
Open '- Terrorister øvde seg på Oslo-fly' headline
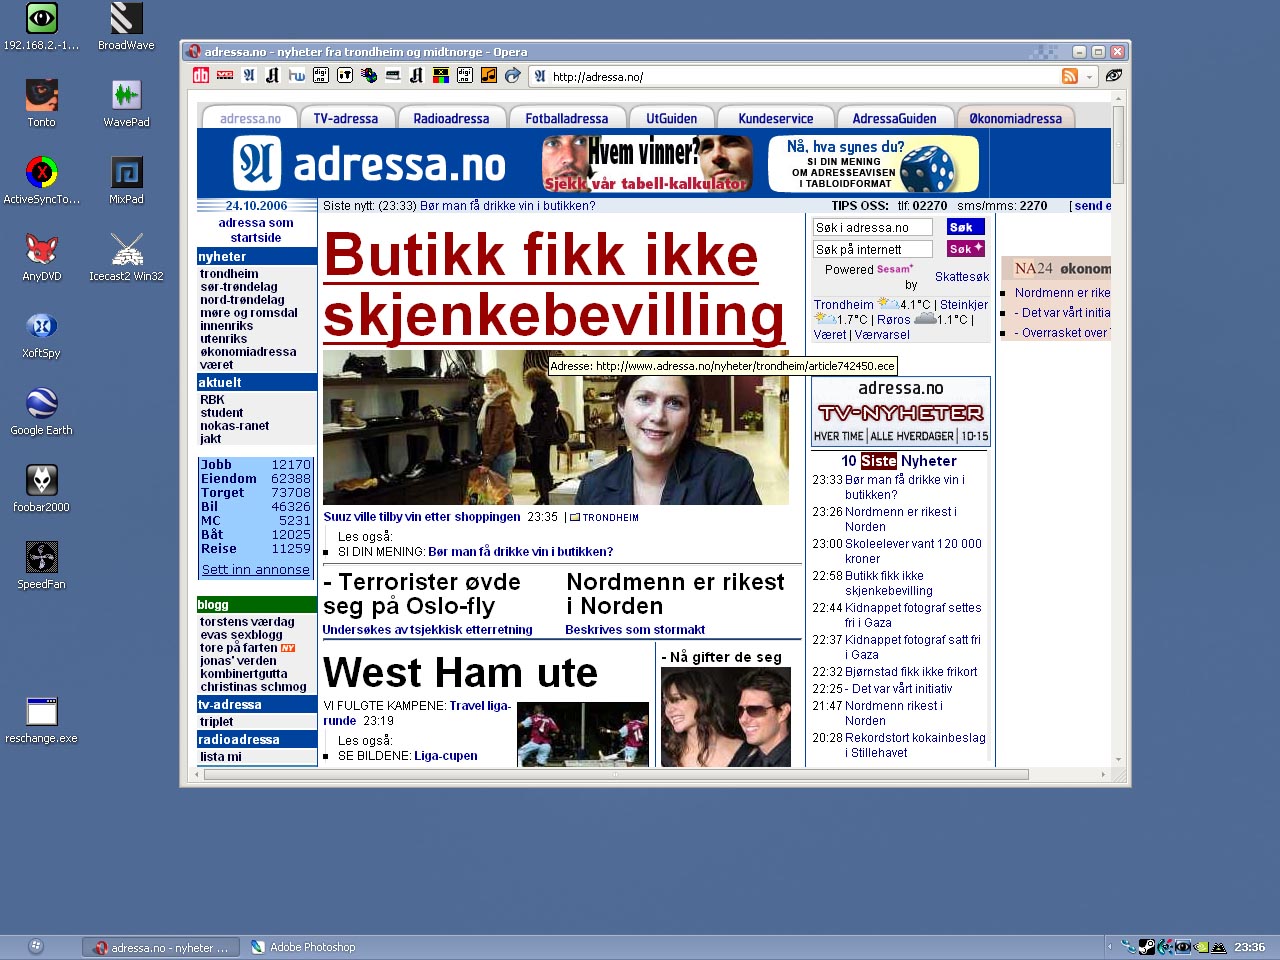(422, 594)
